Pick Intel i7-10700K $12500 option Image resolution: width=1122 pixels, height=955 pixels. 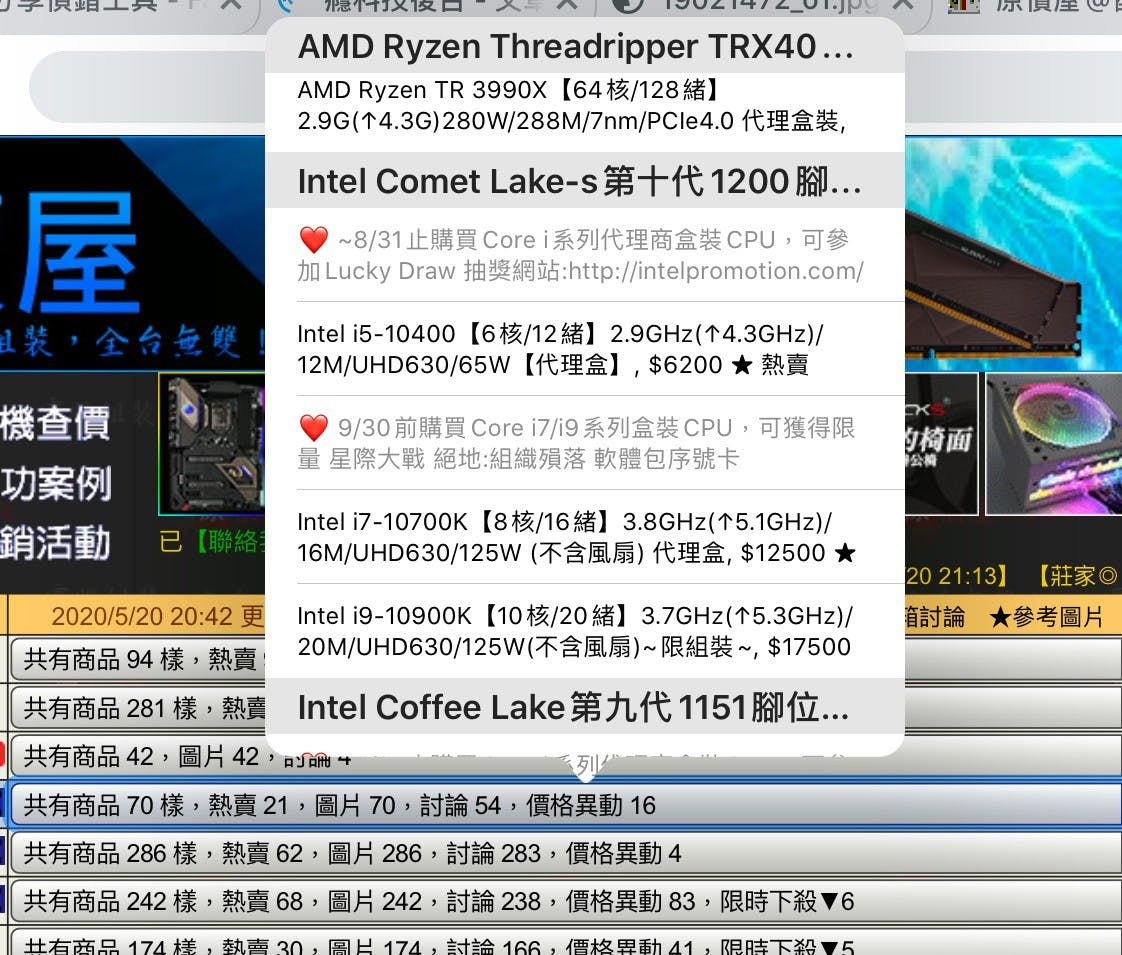click(x=585, y=537)
